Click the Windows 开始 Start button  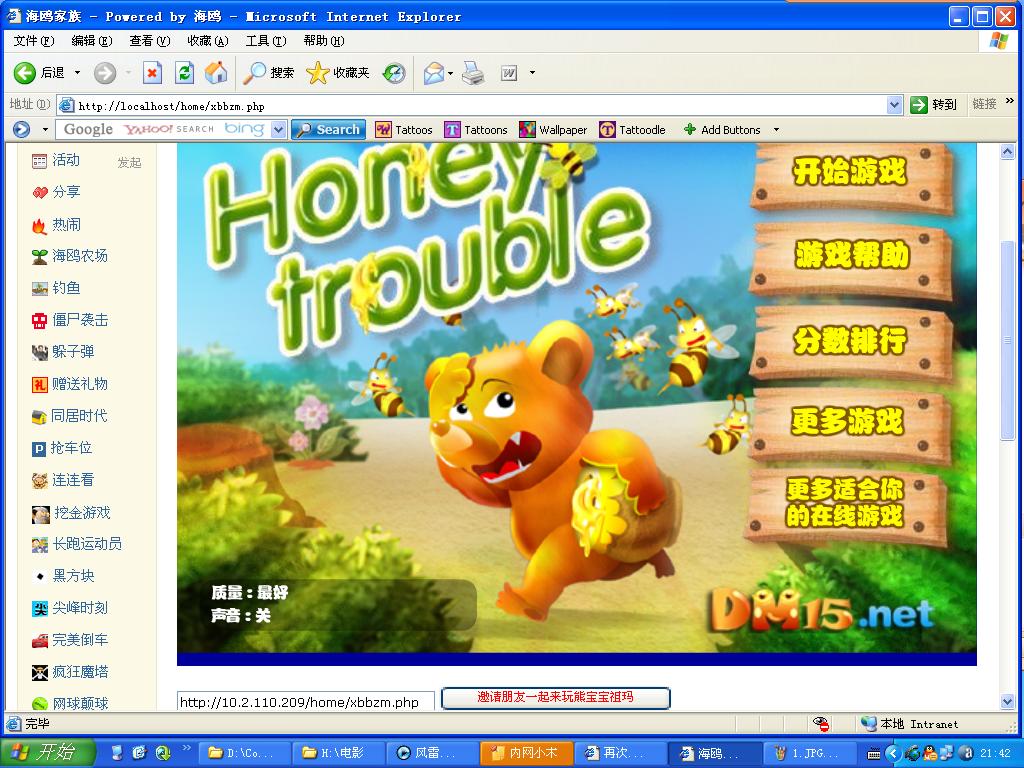pyautogui.click(x=48, y=753)
